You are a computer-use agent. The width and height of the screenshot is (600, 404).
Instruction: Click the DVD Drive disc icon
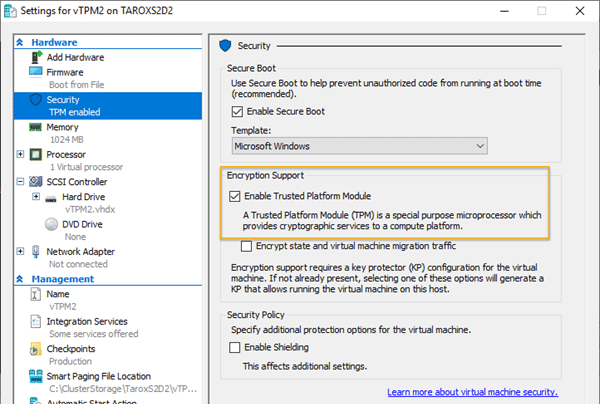[51, 224]
